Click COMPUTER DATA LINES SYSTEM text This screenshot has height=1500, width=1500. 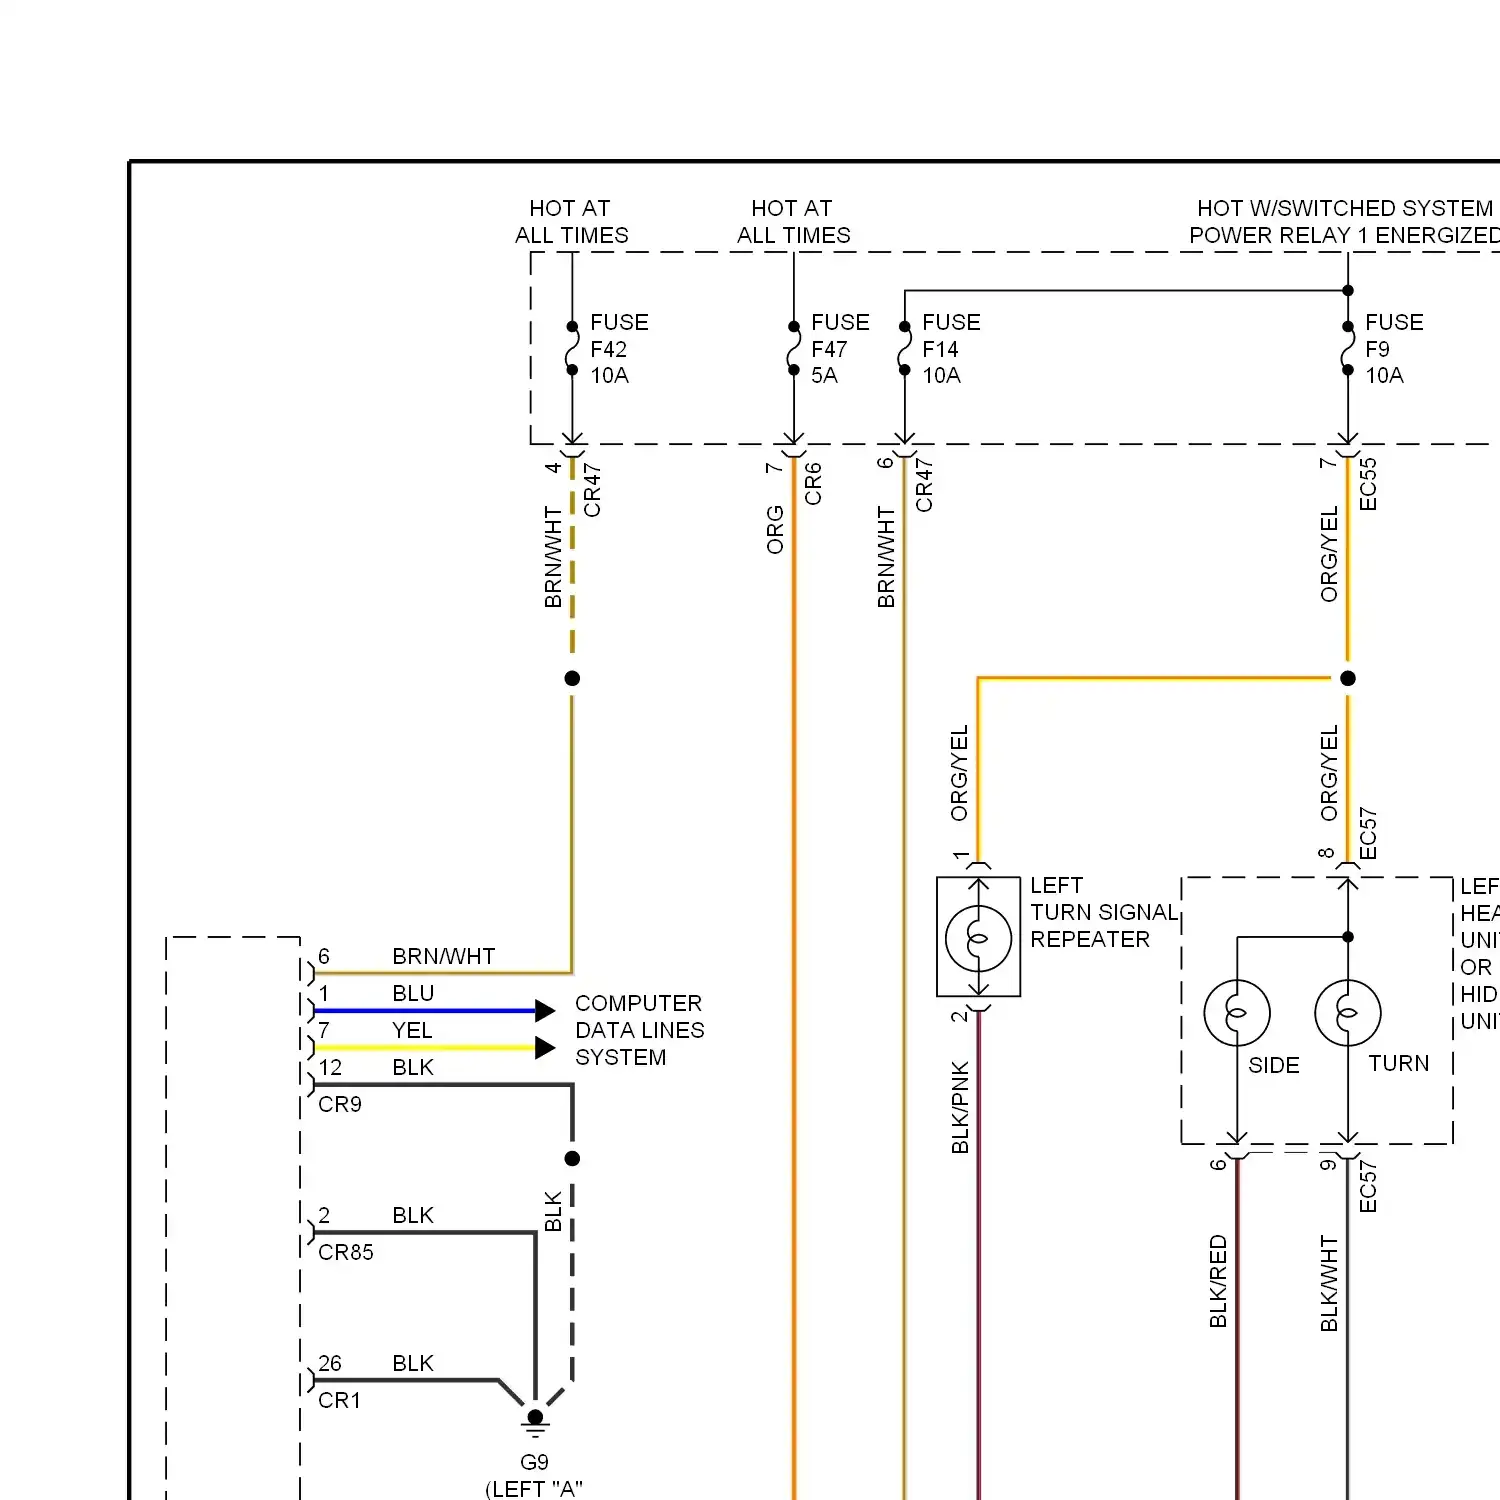(640, 1030)
